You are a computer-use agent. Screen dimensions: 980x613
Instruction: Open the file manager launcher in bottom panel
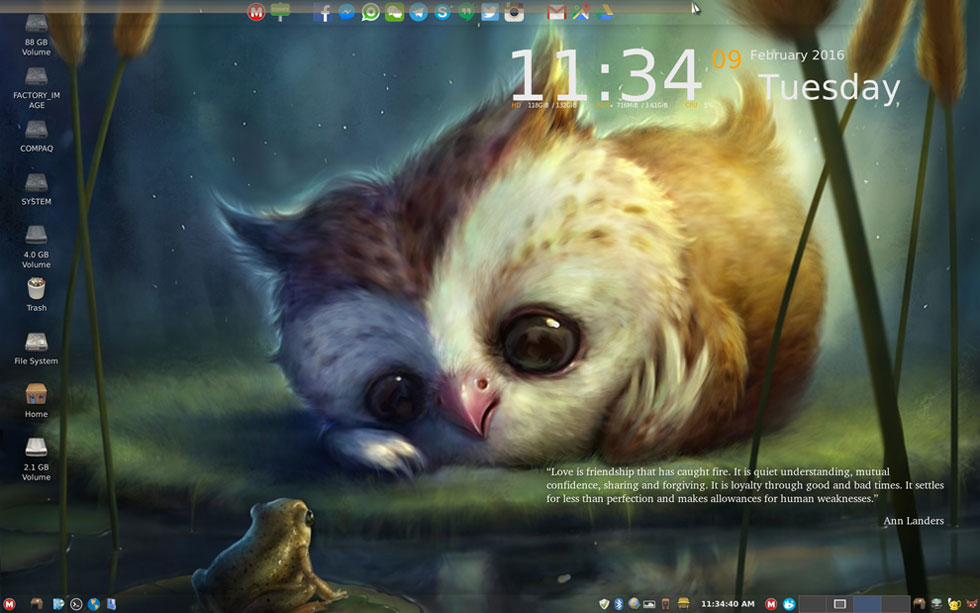(58, 604)
